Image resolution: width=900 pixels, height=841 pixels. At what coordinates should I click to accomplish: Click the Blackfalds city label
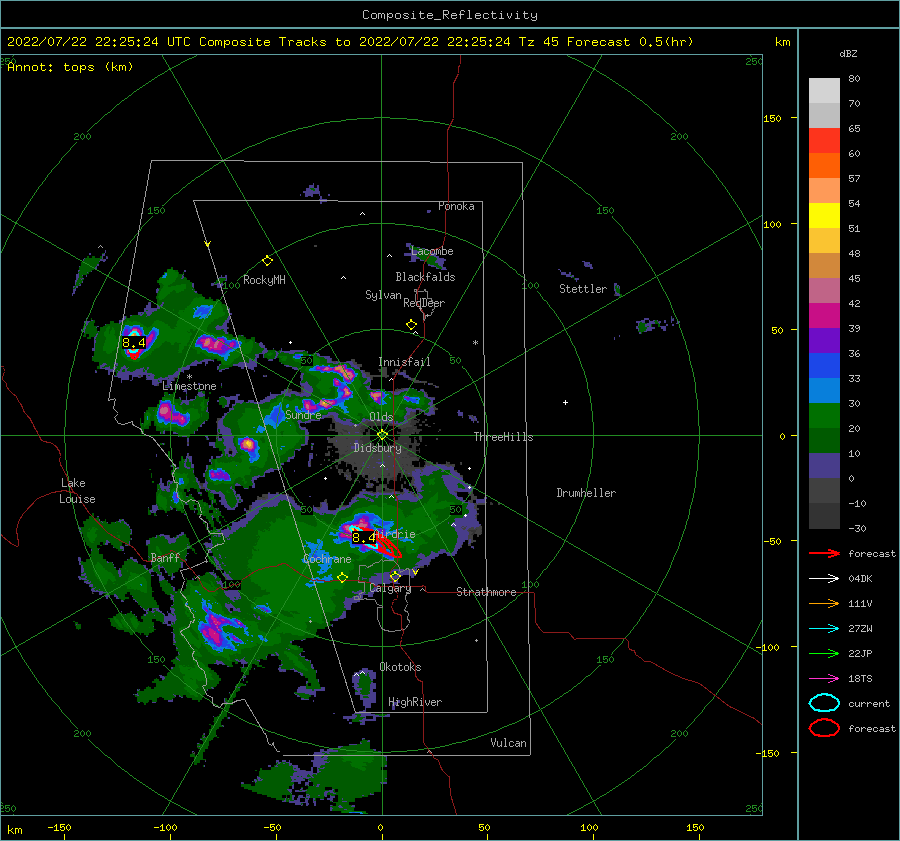point(425,277)
